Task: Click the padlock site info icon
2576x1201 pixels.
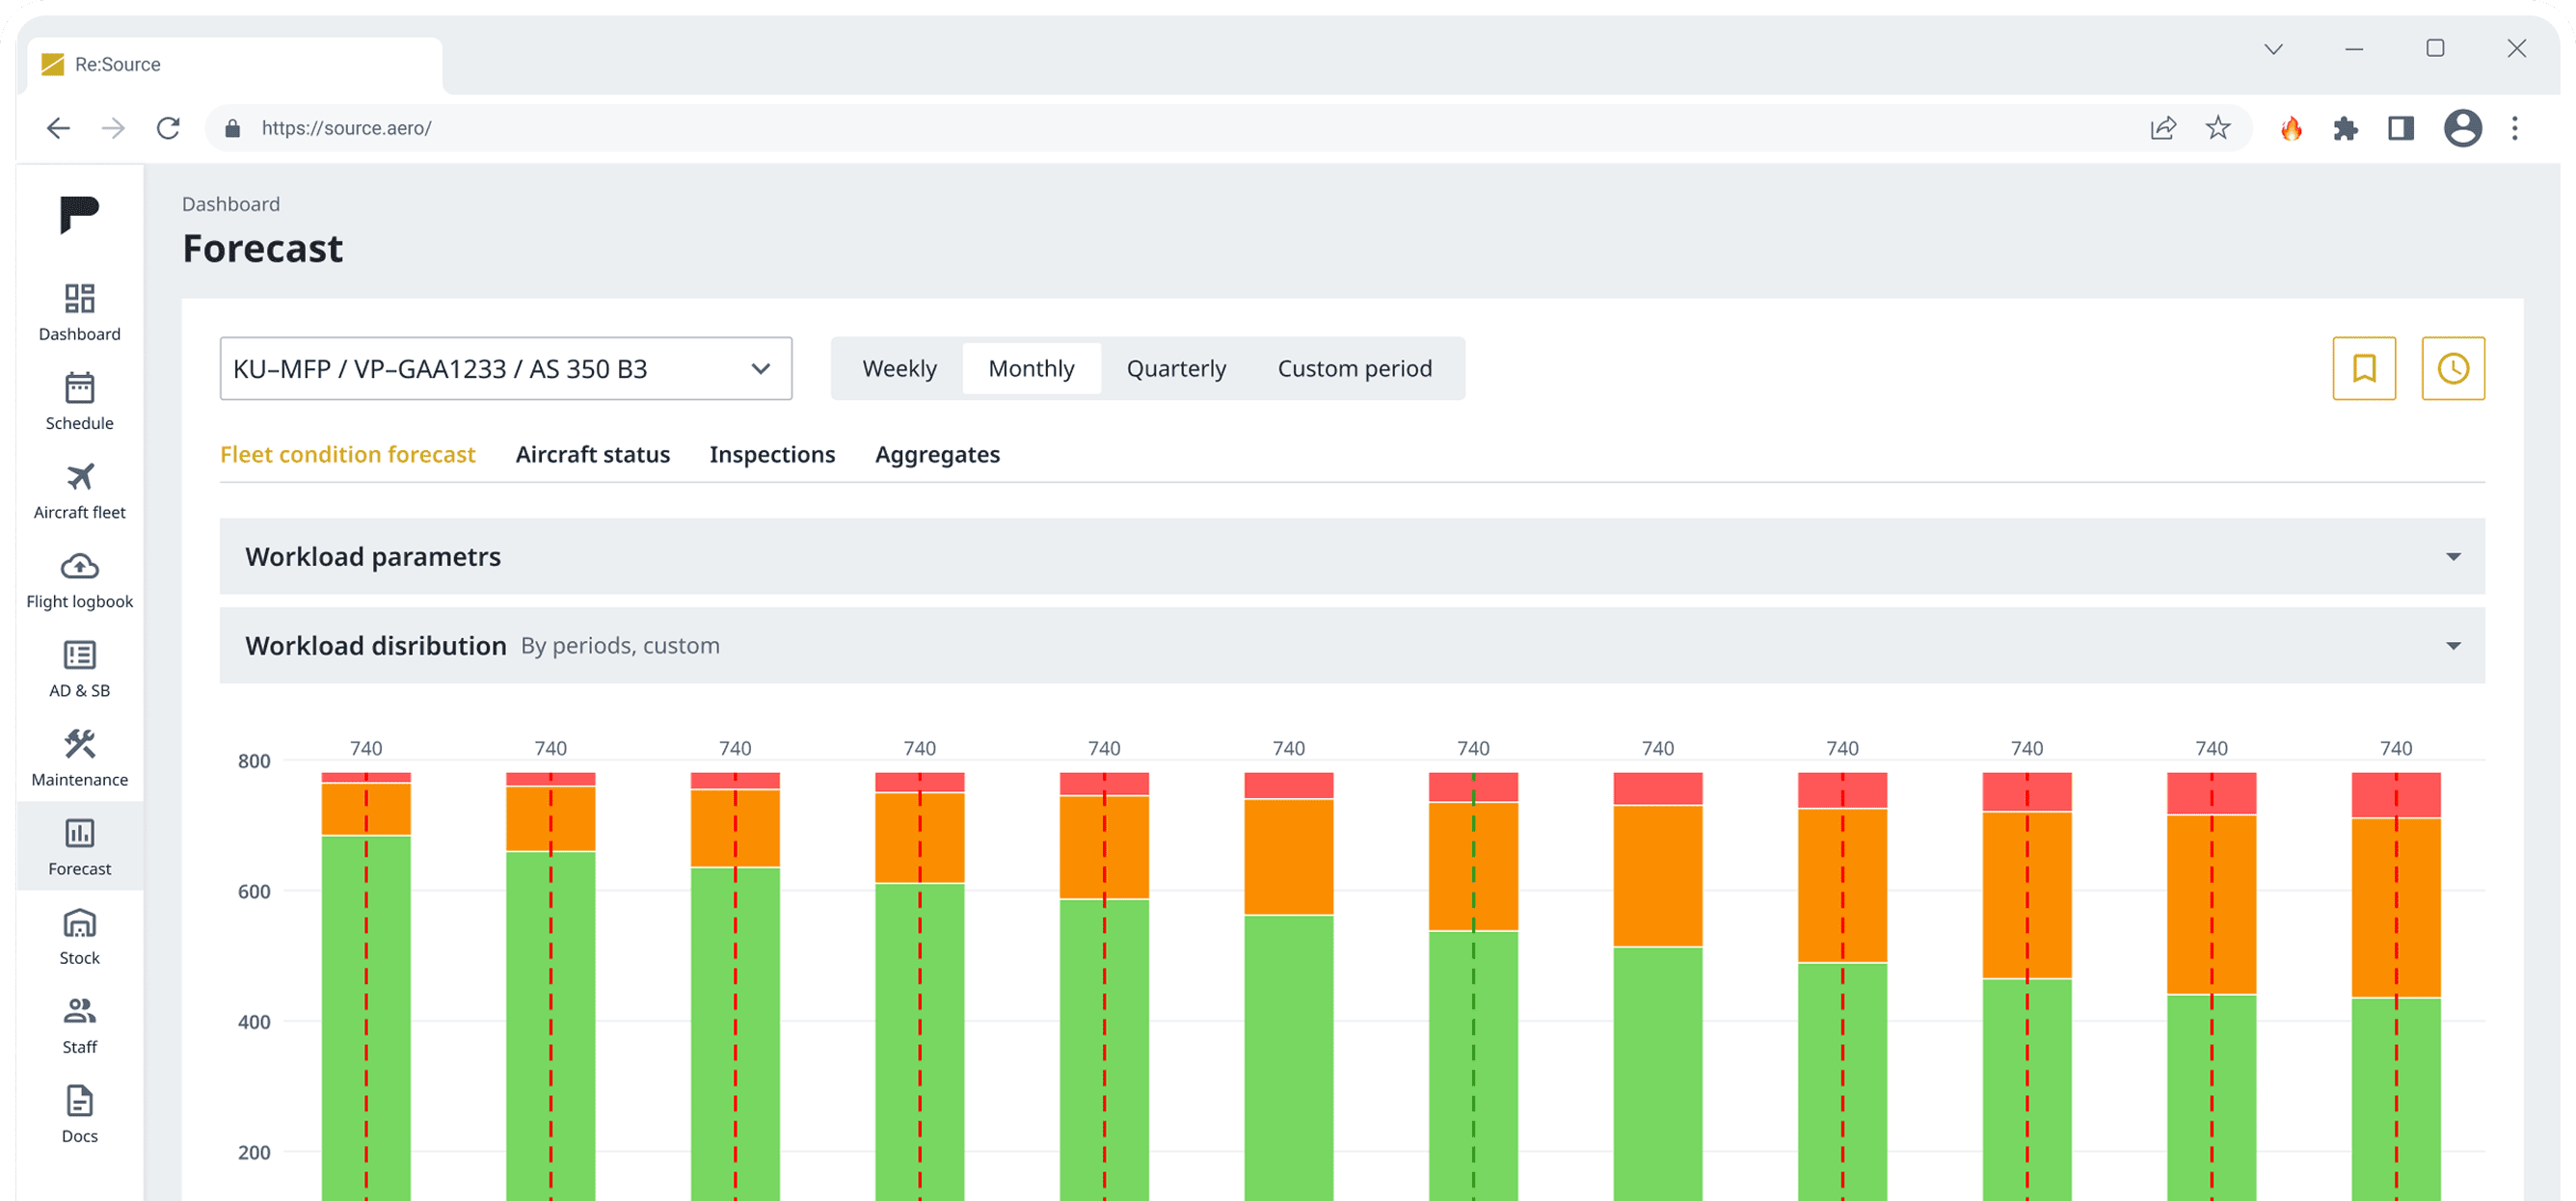Action: [233, 128]
